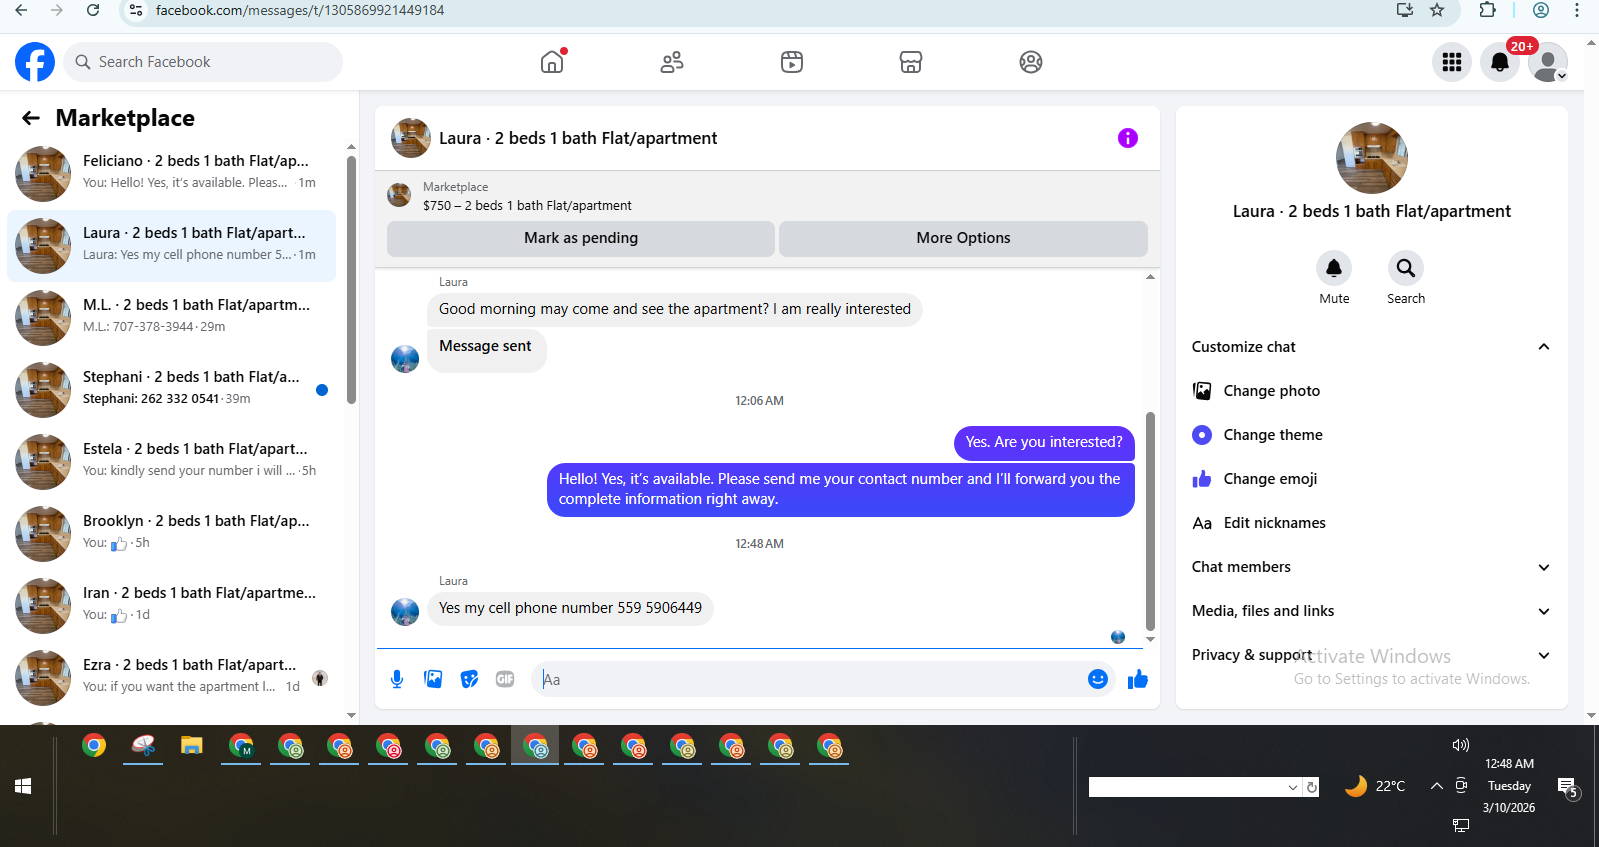Open the Marketplace storefront icon
The image size is (1599, 847).
(x=911, y=62)
